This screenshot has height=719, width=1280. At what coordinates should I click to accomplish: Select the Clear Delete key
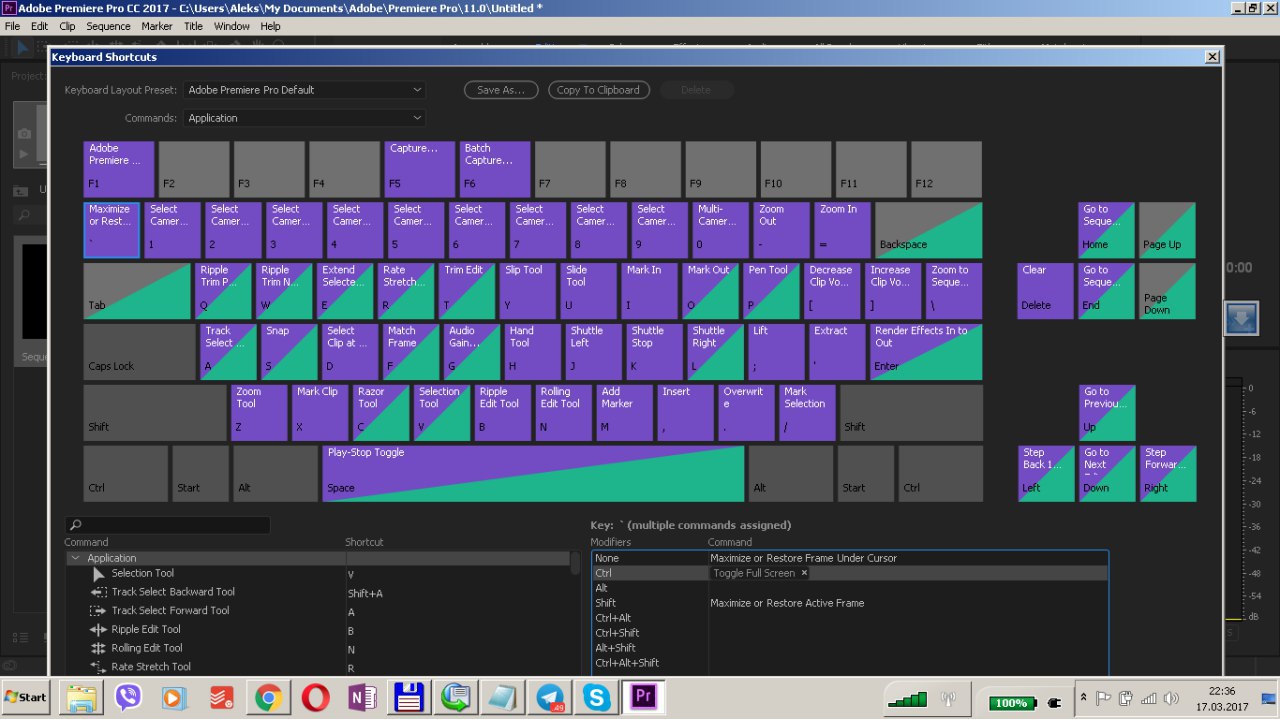pos(1046,291)
